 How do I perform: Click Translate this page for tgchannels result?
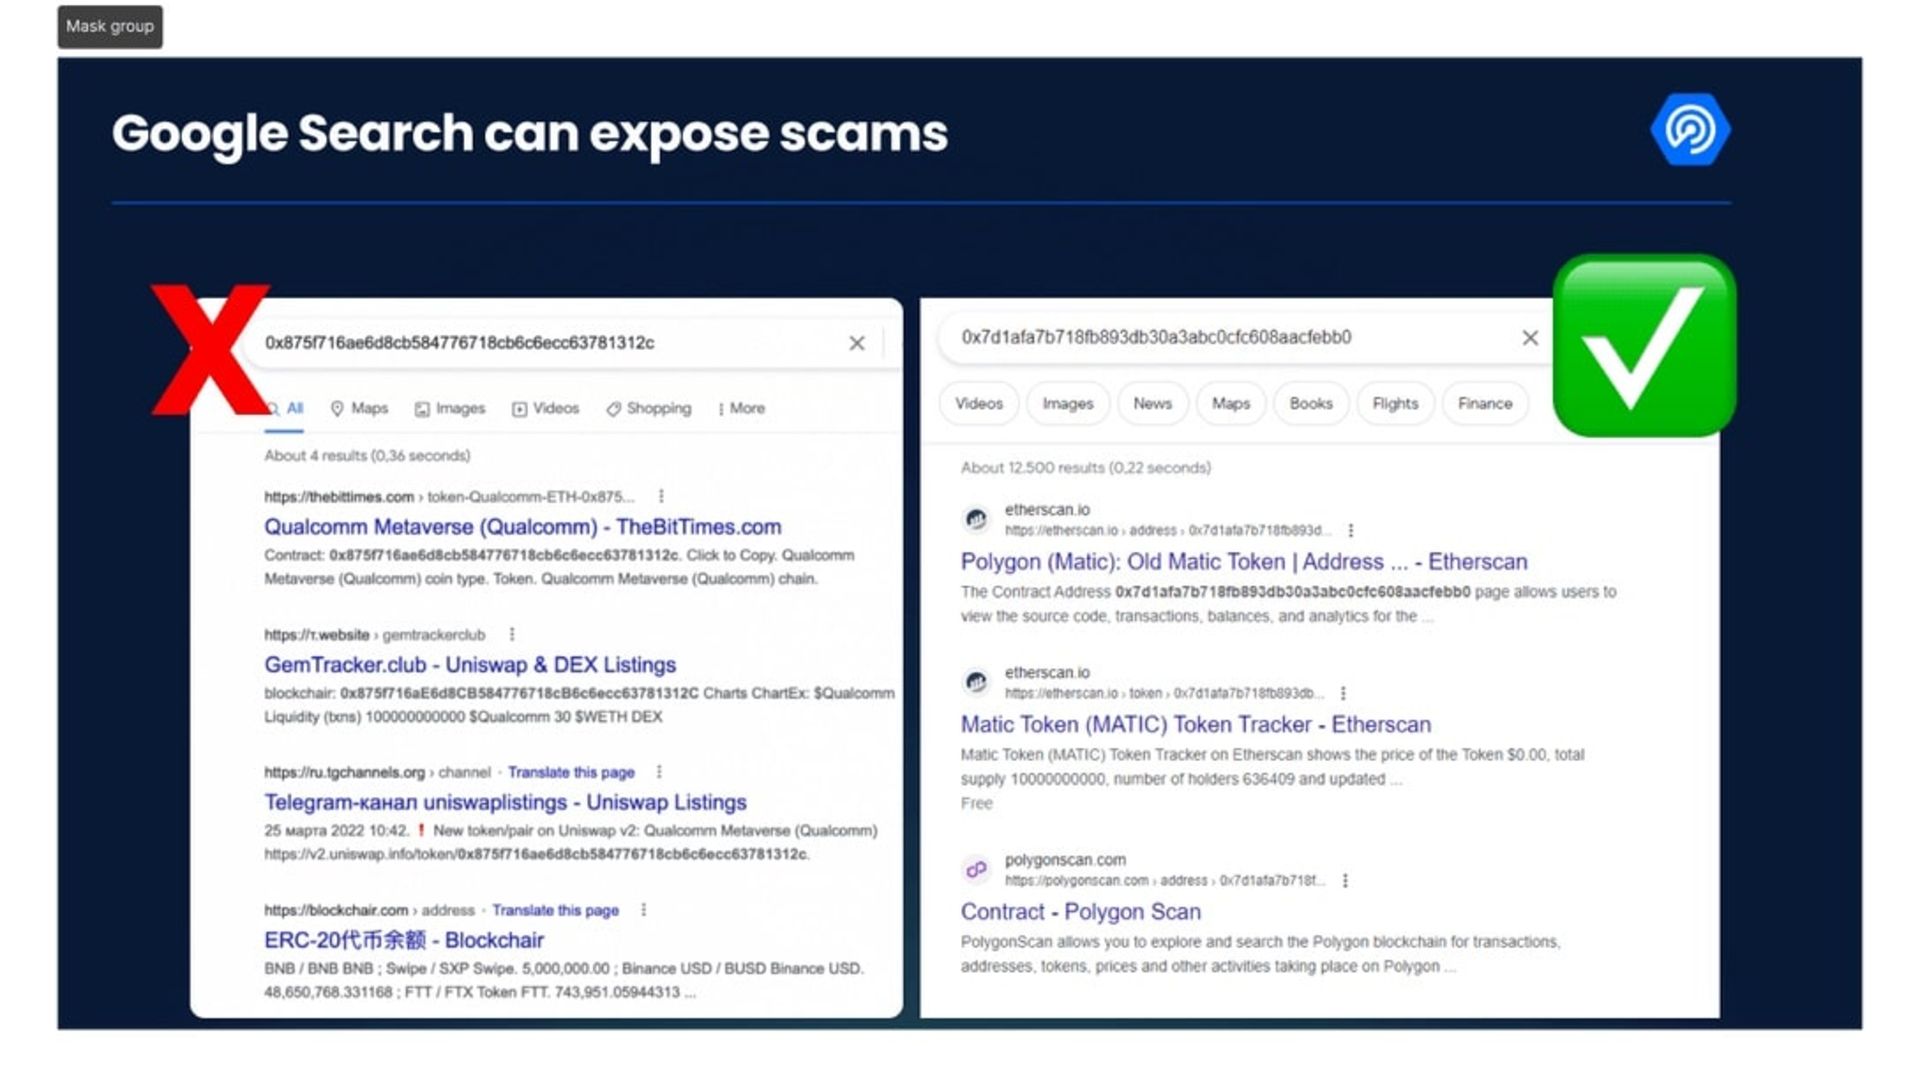(x=571, y=772)
